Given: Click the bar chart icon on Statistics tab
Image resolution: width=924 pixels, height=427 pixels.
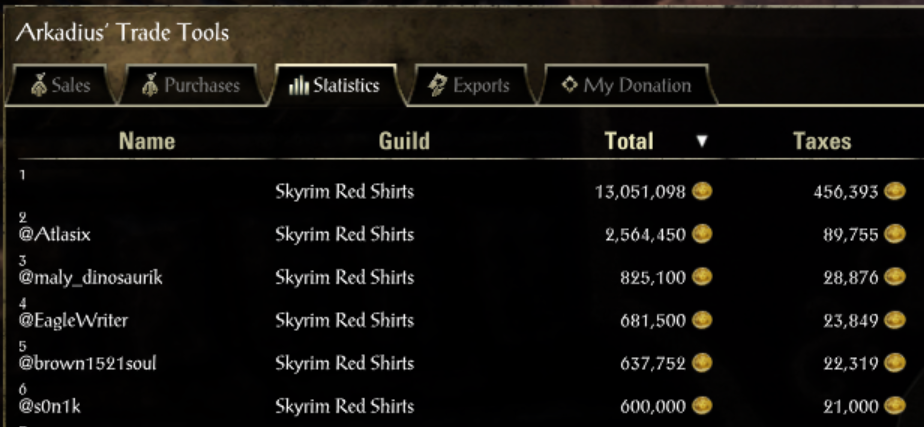Looking at the screenshot, I should click(x=298, y=85).
